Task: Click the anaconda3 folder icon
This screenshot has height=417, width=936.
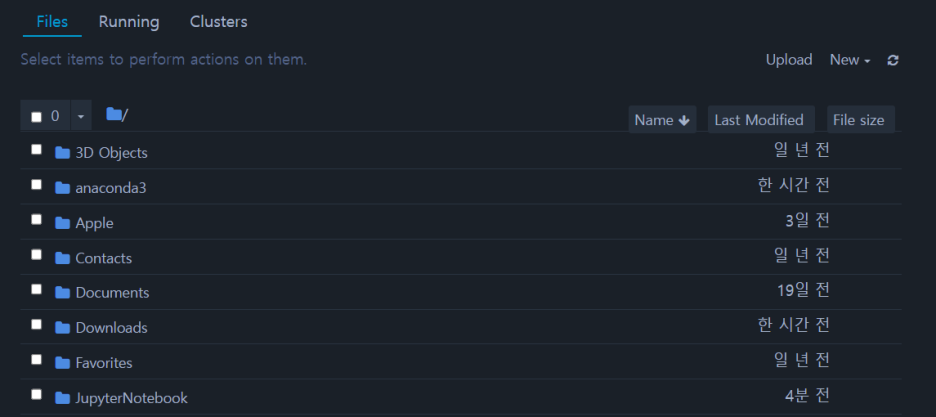Action: coord(62,188)
